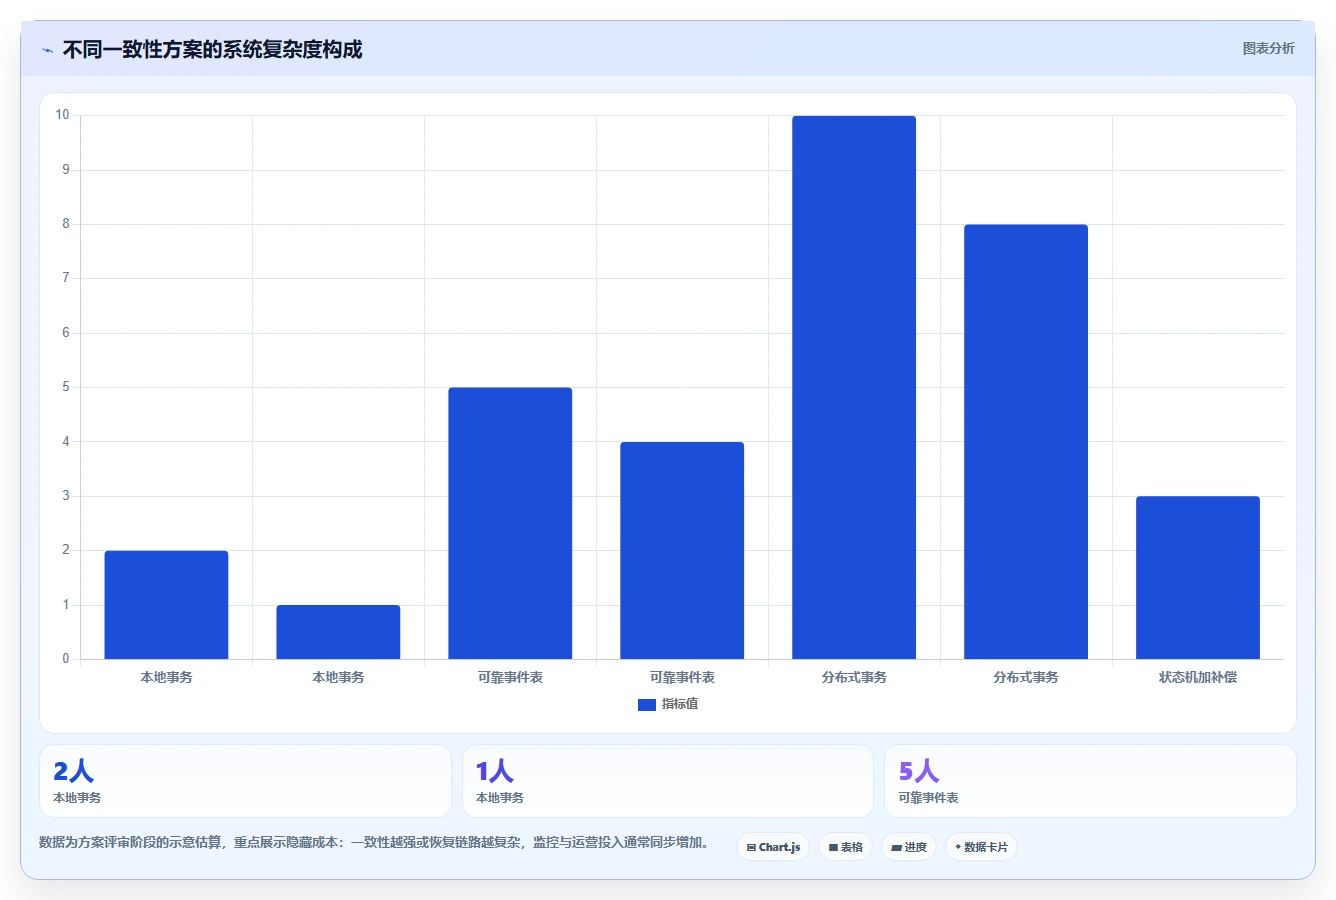Select the 分布式事务 bar reaching 8
Viewport: 1336px width, 900px height.
(1026, 442)
